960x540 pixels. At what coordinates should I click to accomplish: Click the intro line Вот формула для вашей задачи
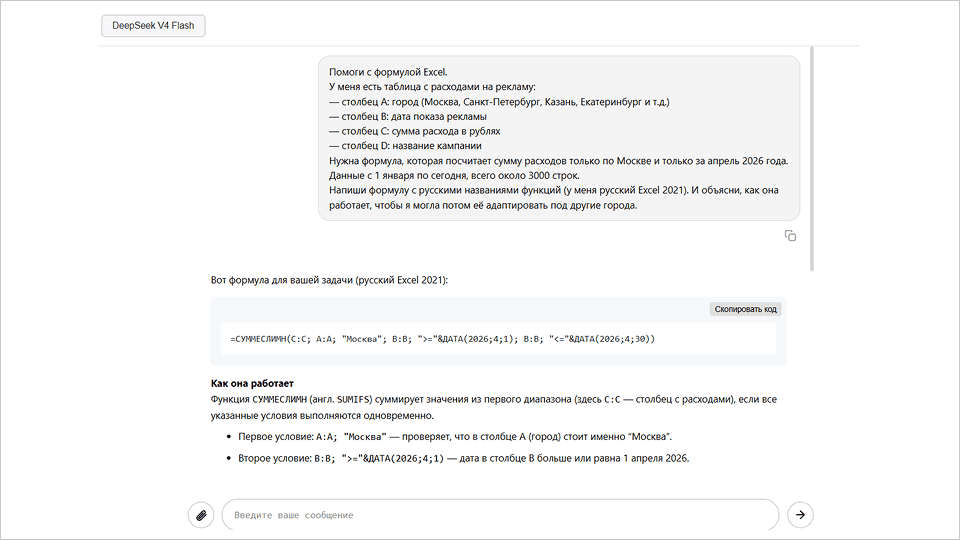coord(329,280)
